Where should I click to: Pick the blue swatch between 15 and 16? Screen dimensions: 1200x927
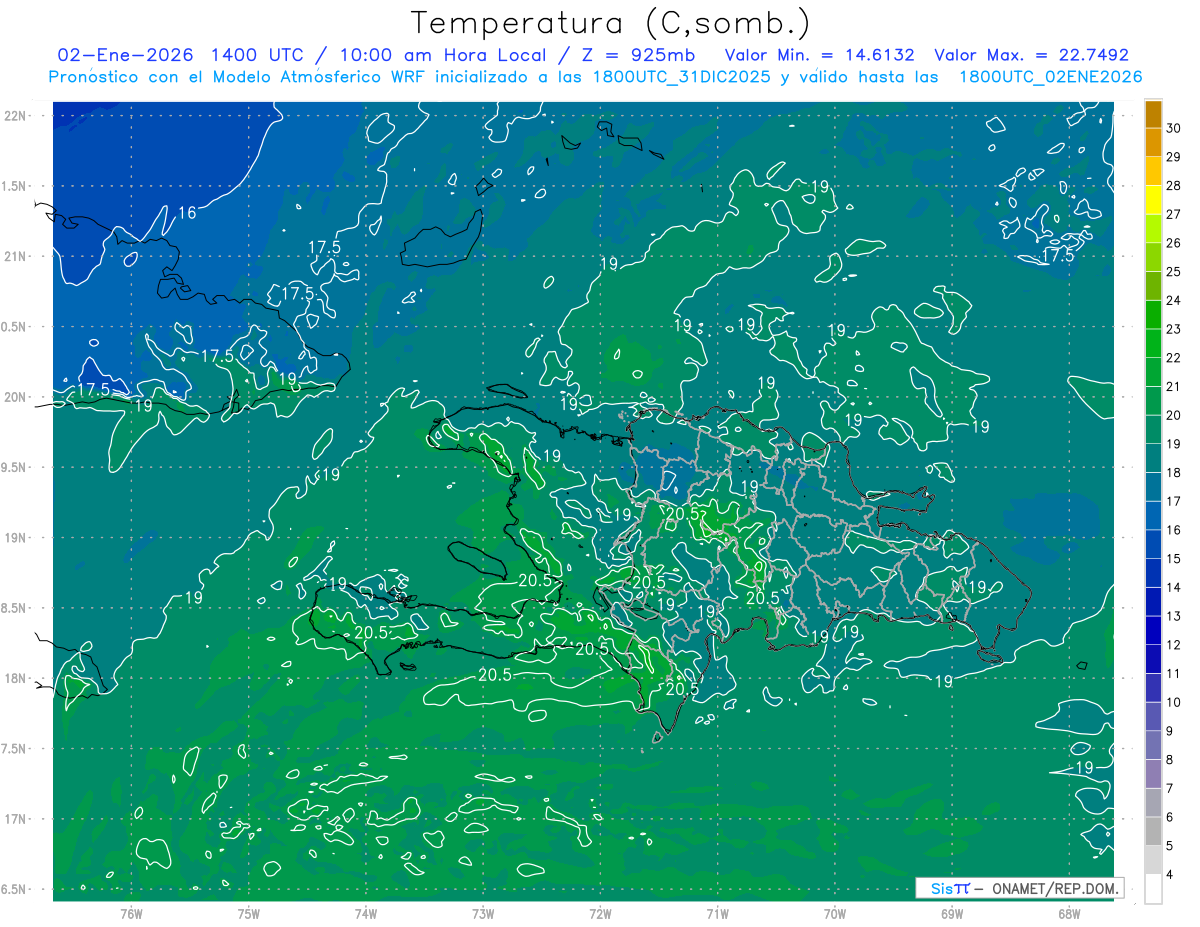(1153, 544)
